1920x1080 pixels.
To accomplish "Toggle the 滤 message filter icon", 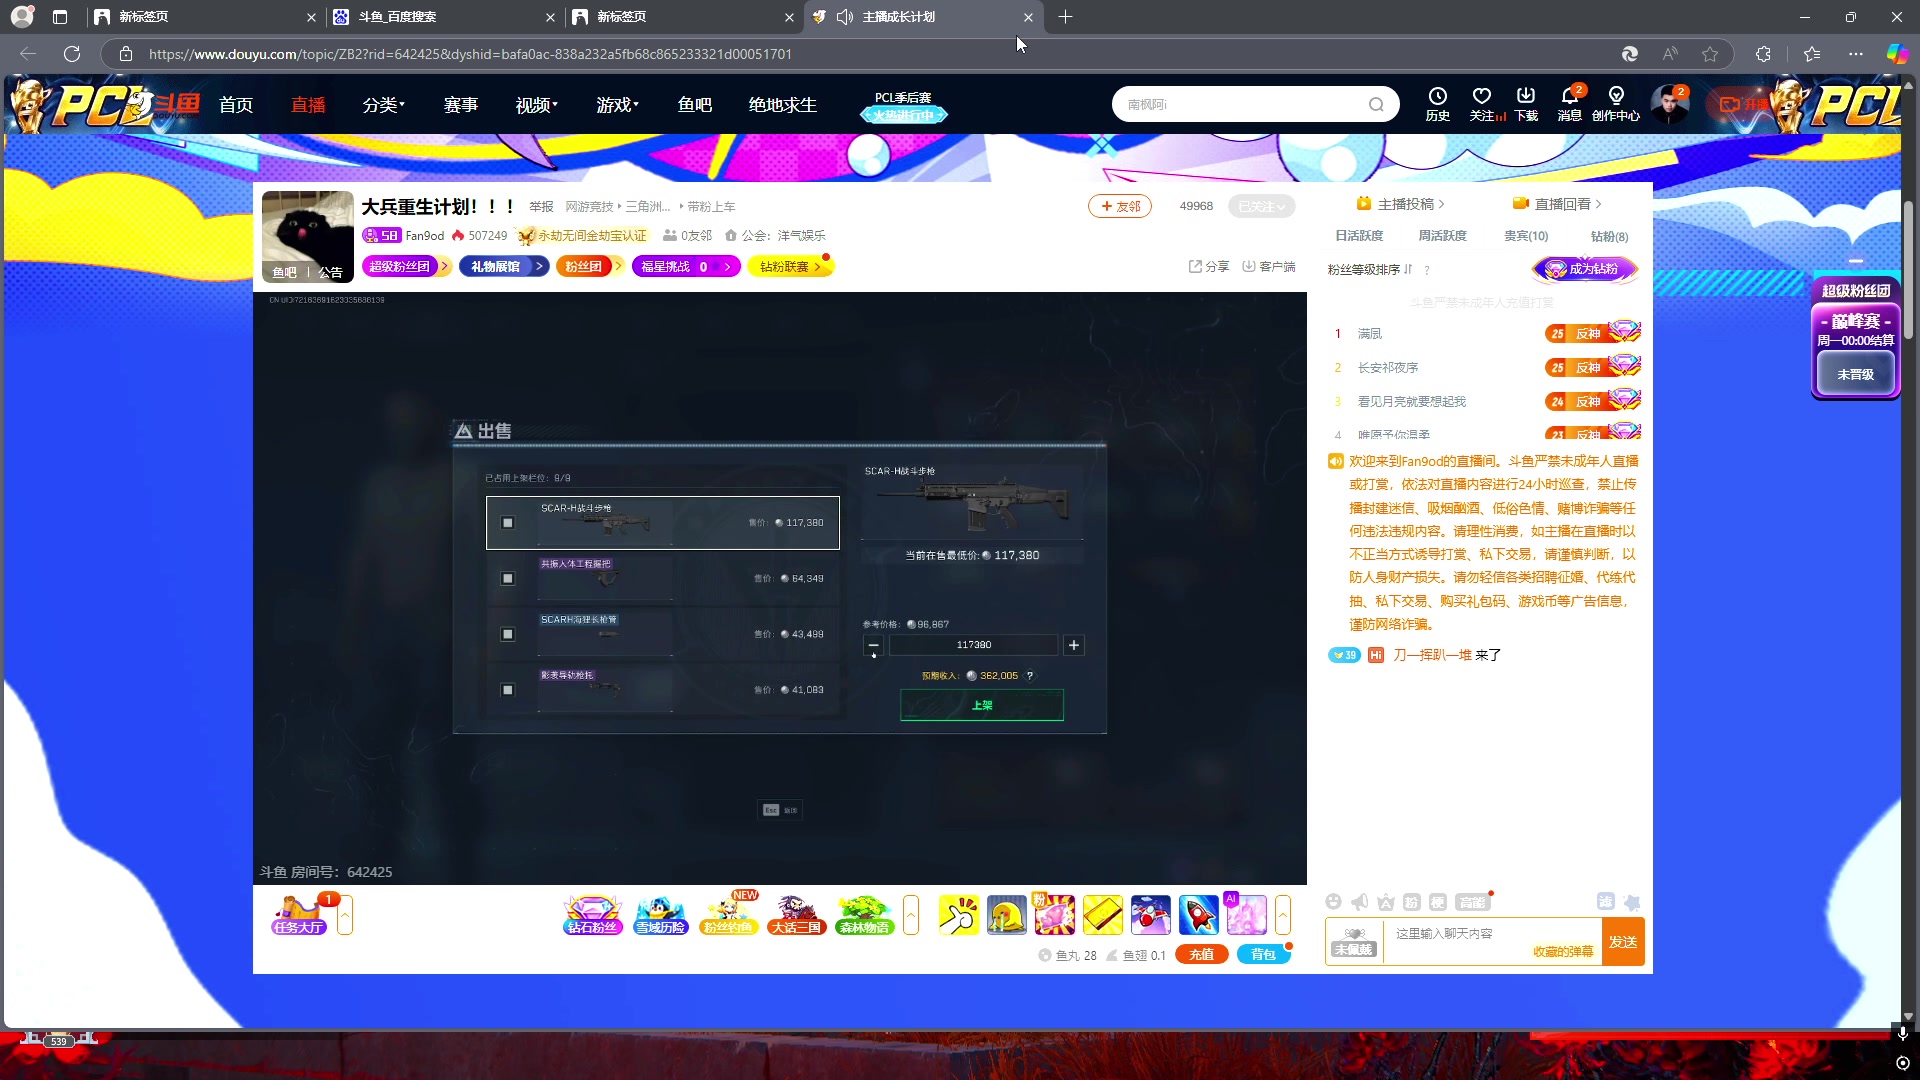I will pos(1605,901).
